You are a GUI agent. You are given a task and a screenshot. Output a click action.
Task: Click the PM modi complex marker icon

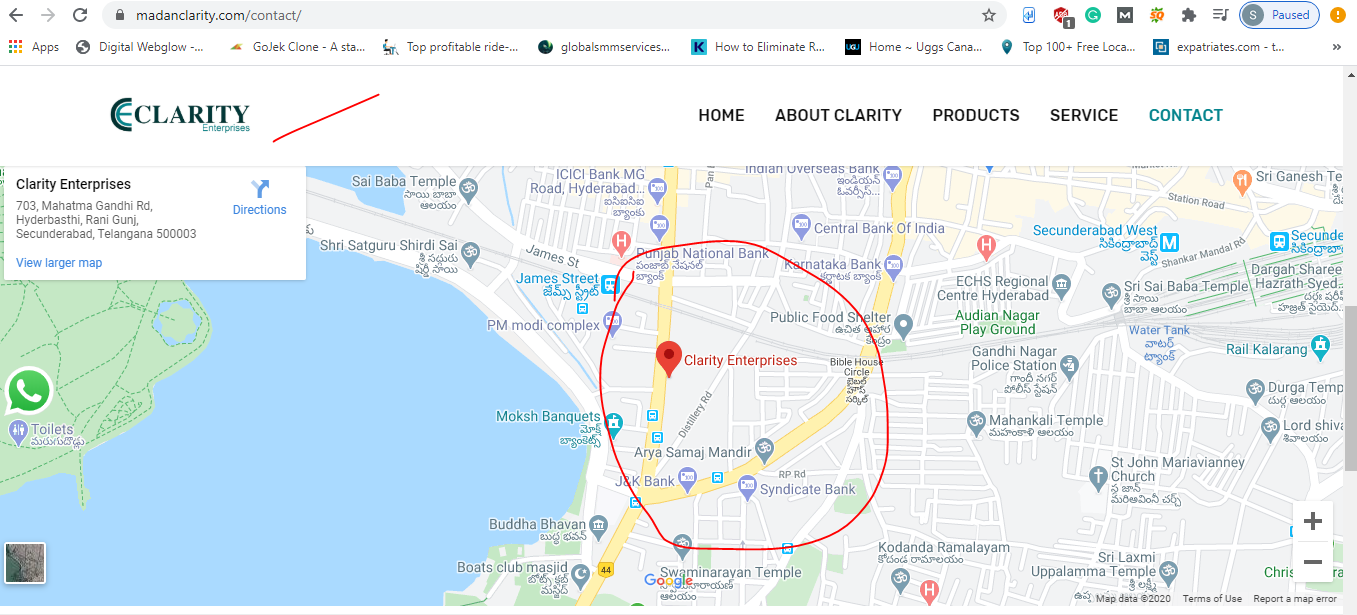point(612,321)
